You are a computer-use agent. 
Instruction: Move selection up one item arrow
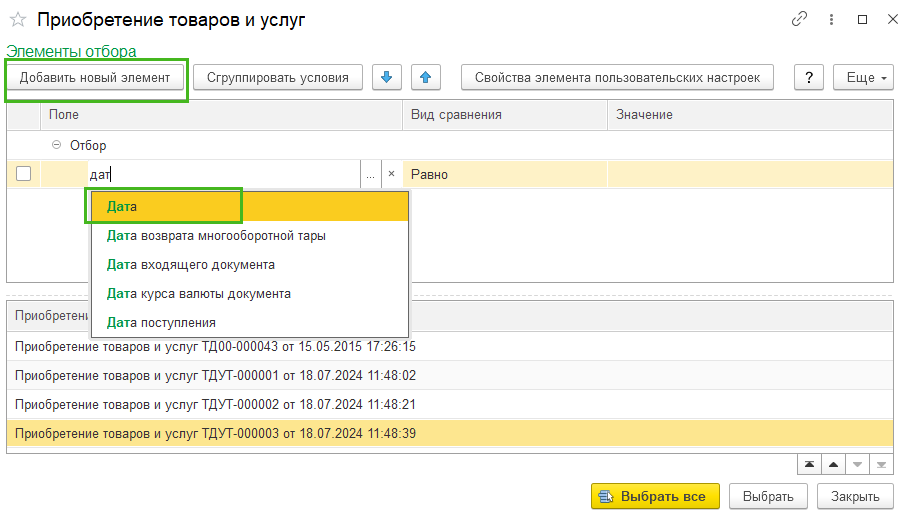click(x=834, y=464)
